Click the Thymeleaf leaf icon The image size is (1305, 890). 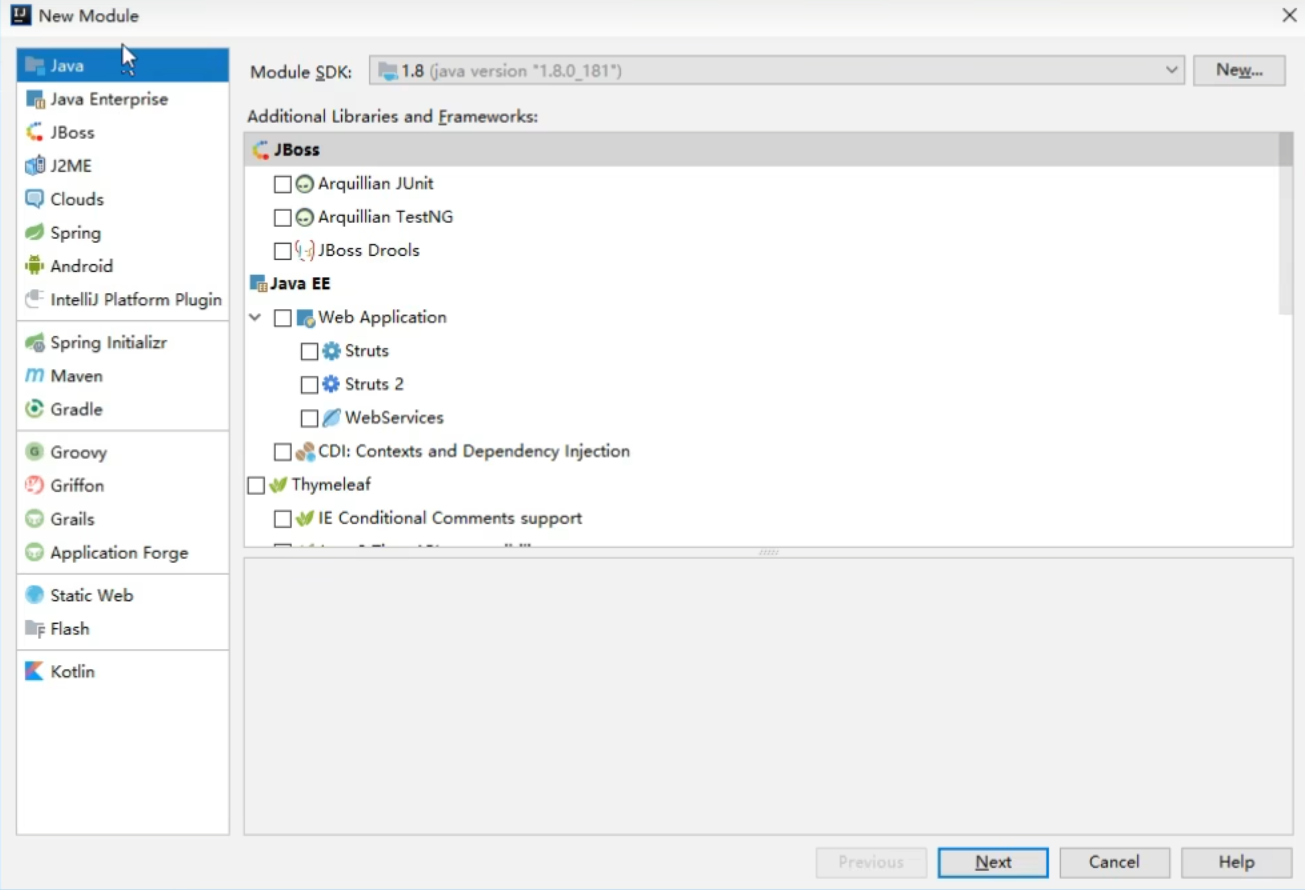pos(278,485)
